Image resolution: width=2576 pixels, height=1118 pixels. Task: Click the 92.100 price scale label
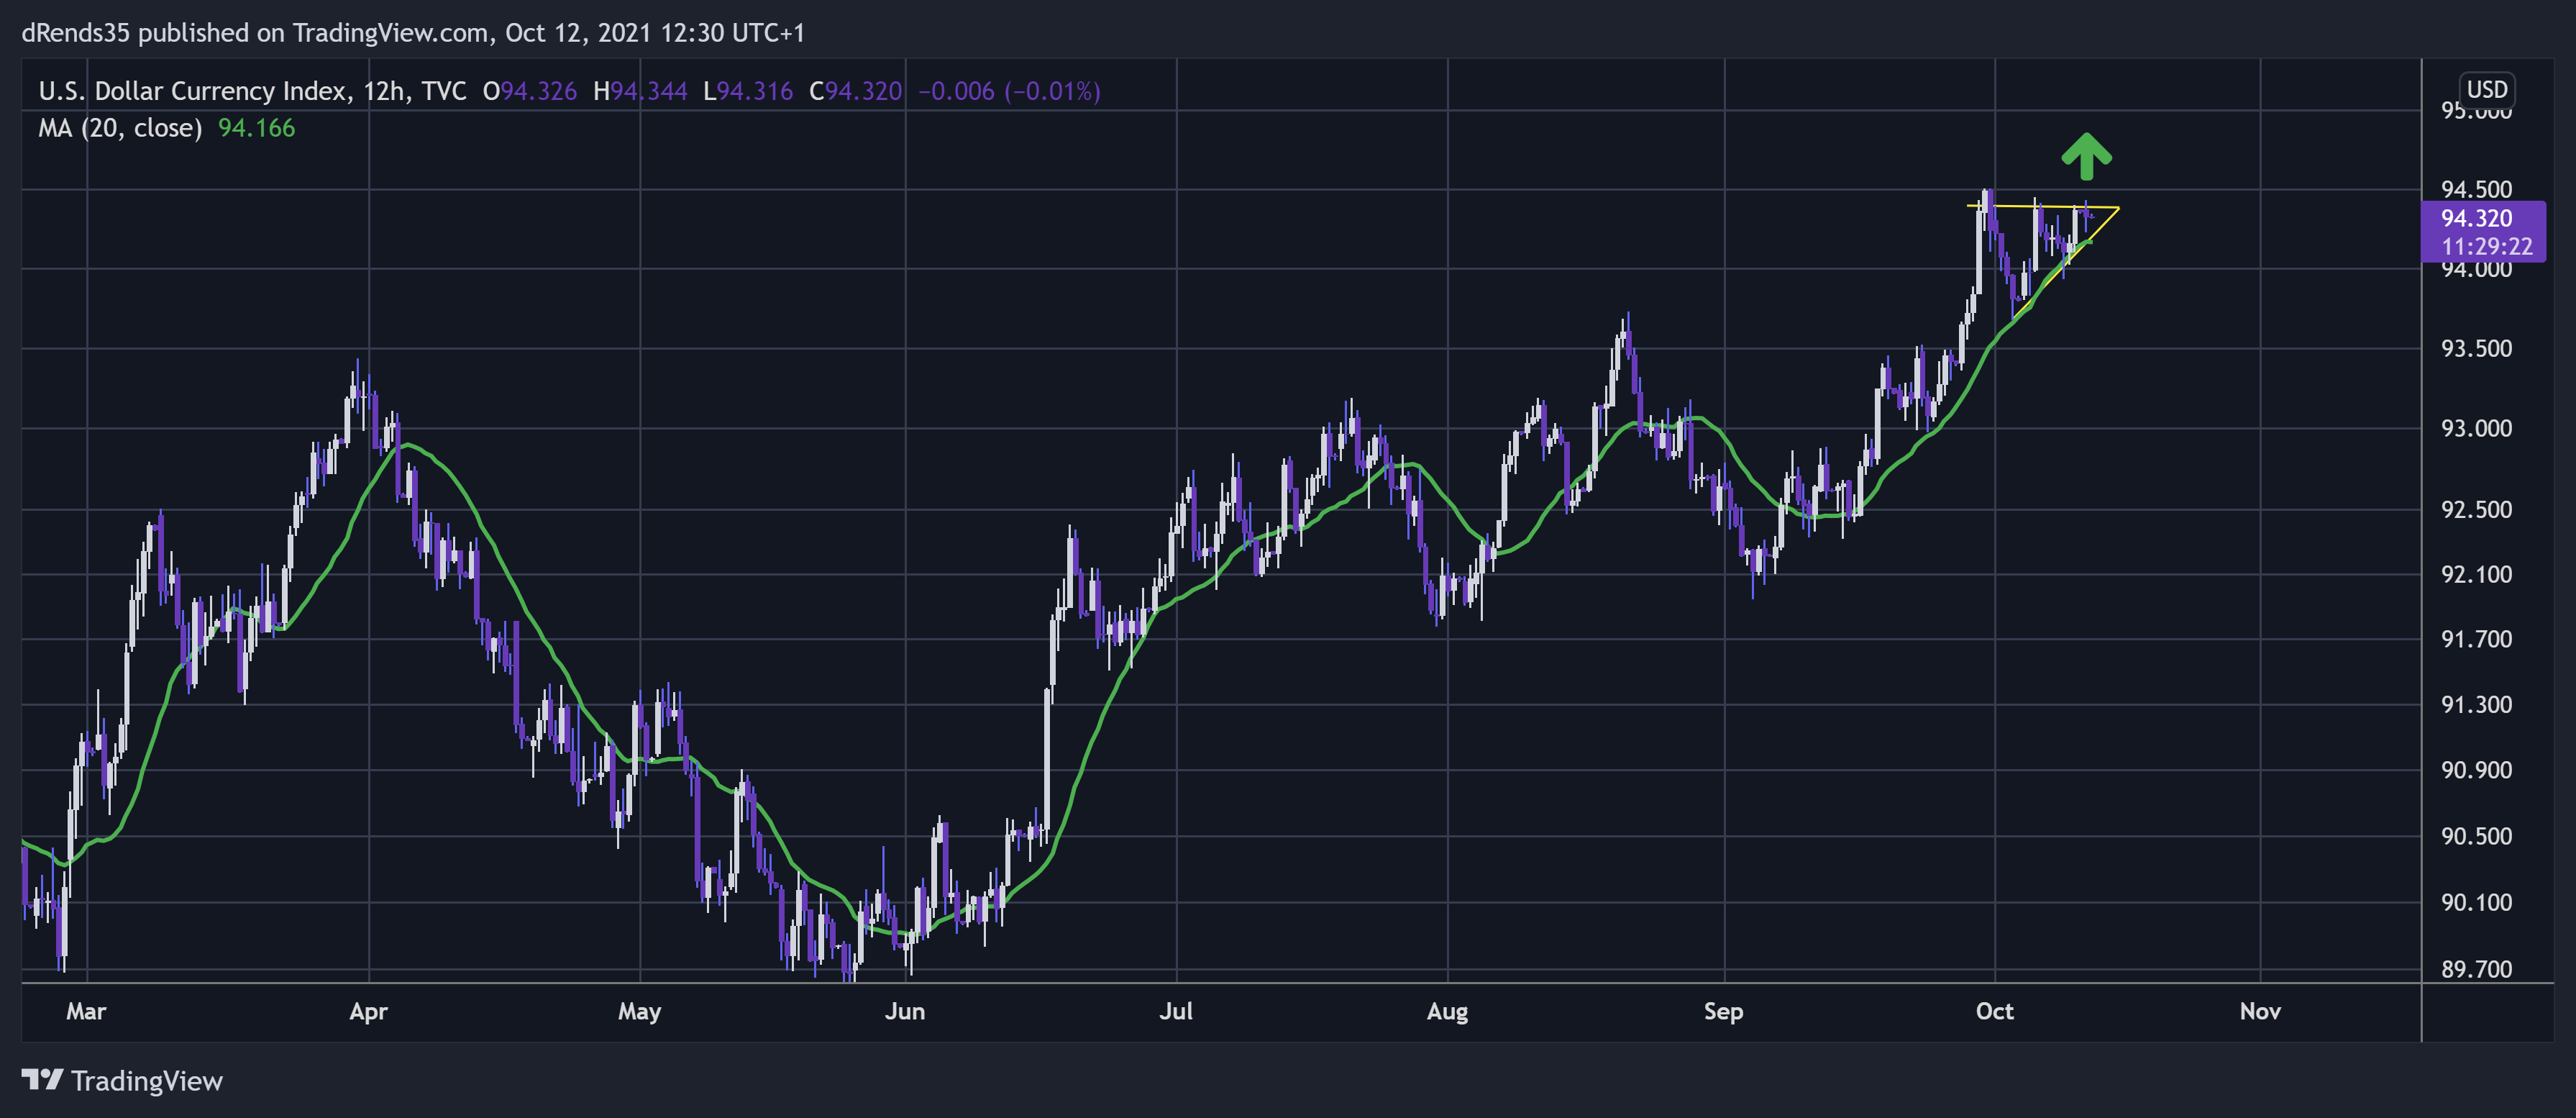click(2476, 574)
